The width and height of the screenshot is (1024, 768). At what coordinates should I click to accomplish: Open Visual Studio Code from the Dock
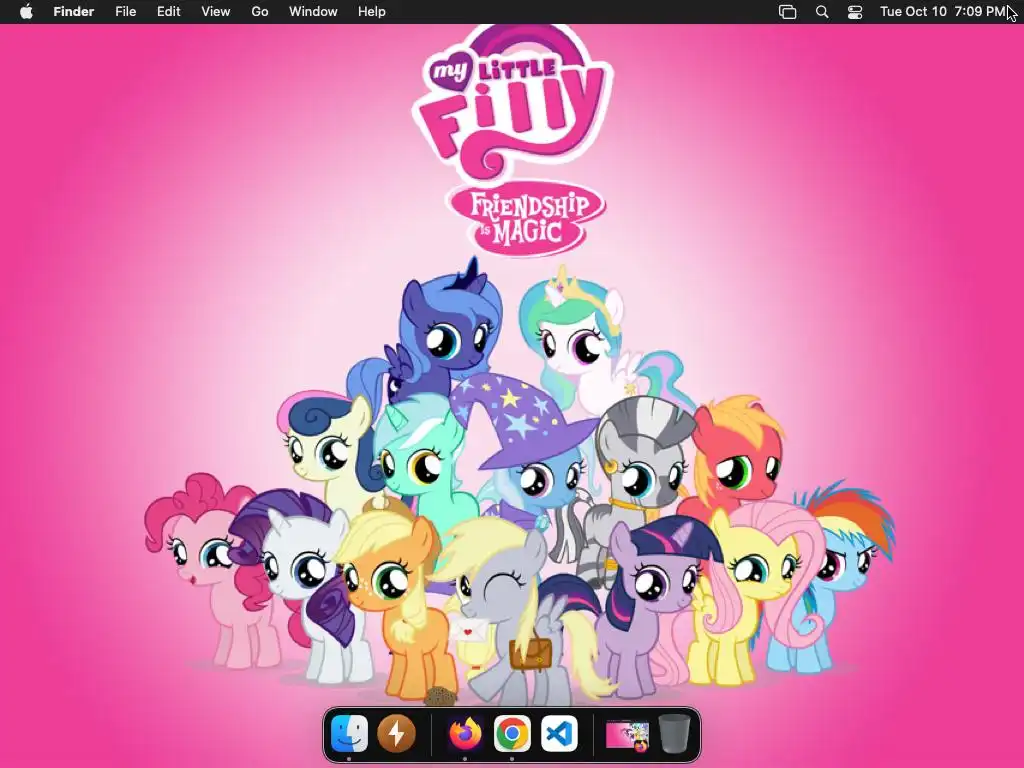[559, 733]
